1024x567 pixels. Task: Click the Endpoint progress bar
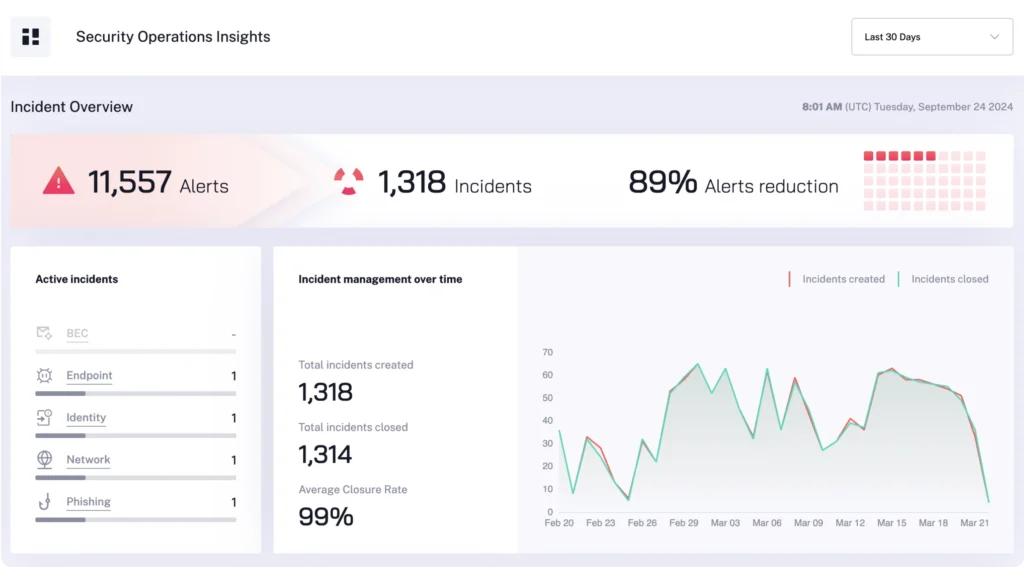[135, 394]
